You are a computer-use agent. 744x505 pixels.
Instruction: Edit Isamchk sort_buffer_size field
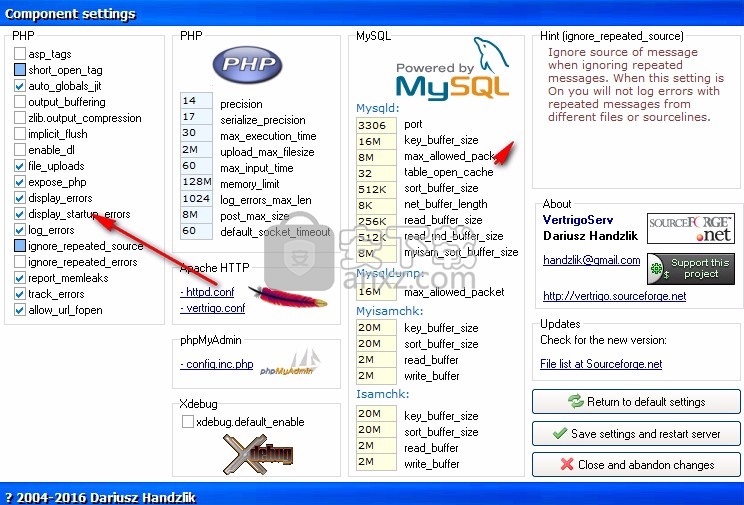coord(376,430)
